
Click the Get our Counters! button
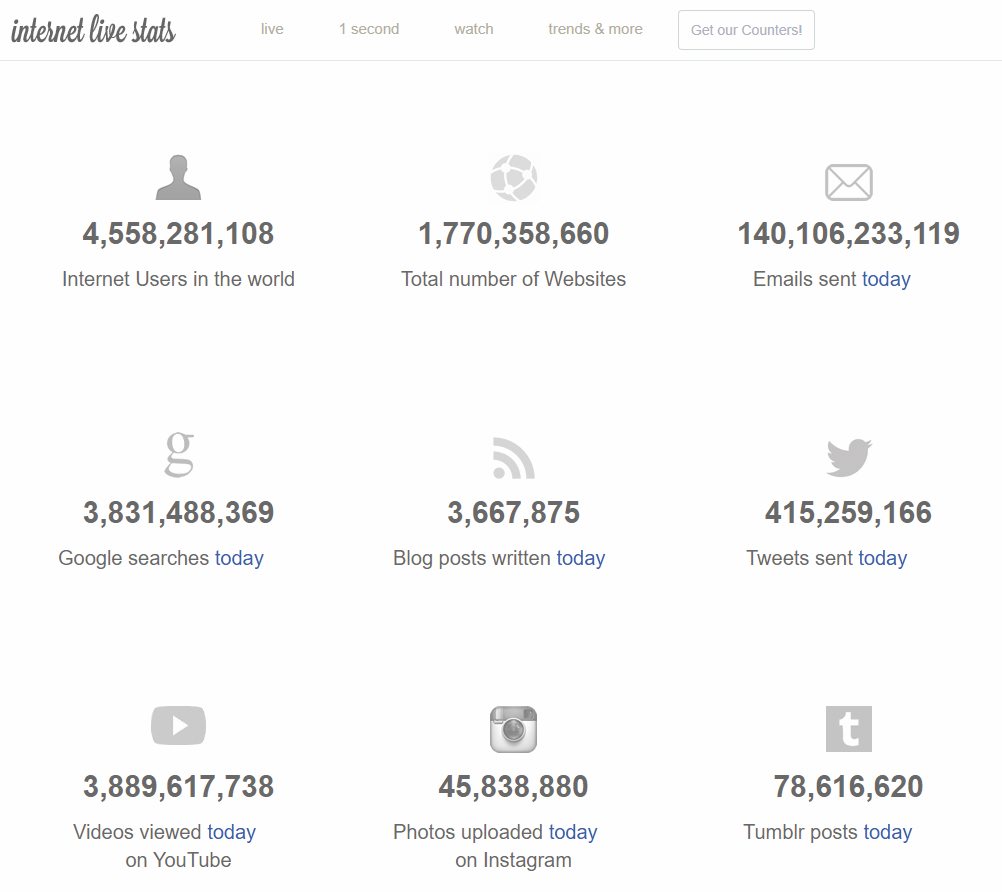point(746,30)
